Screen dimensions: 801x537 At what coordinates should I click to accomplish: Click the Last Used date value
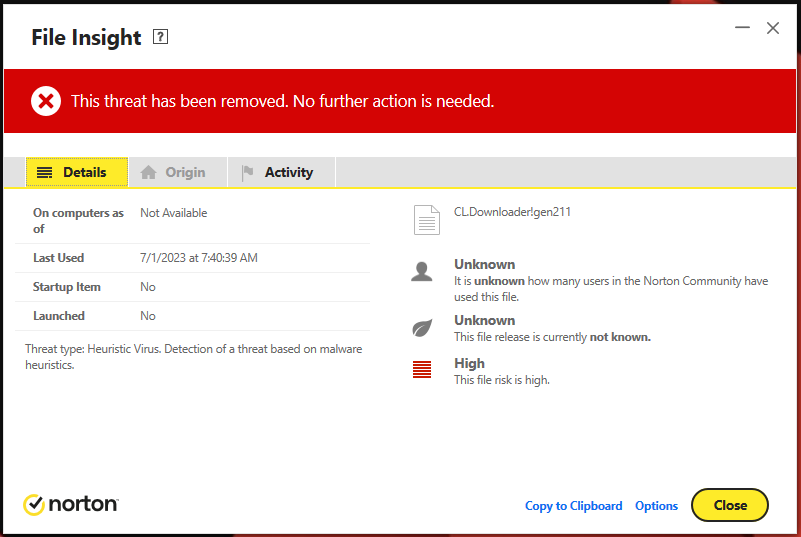[199, 258]
